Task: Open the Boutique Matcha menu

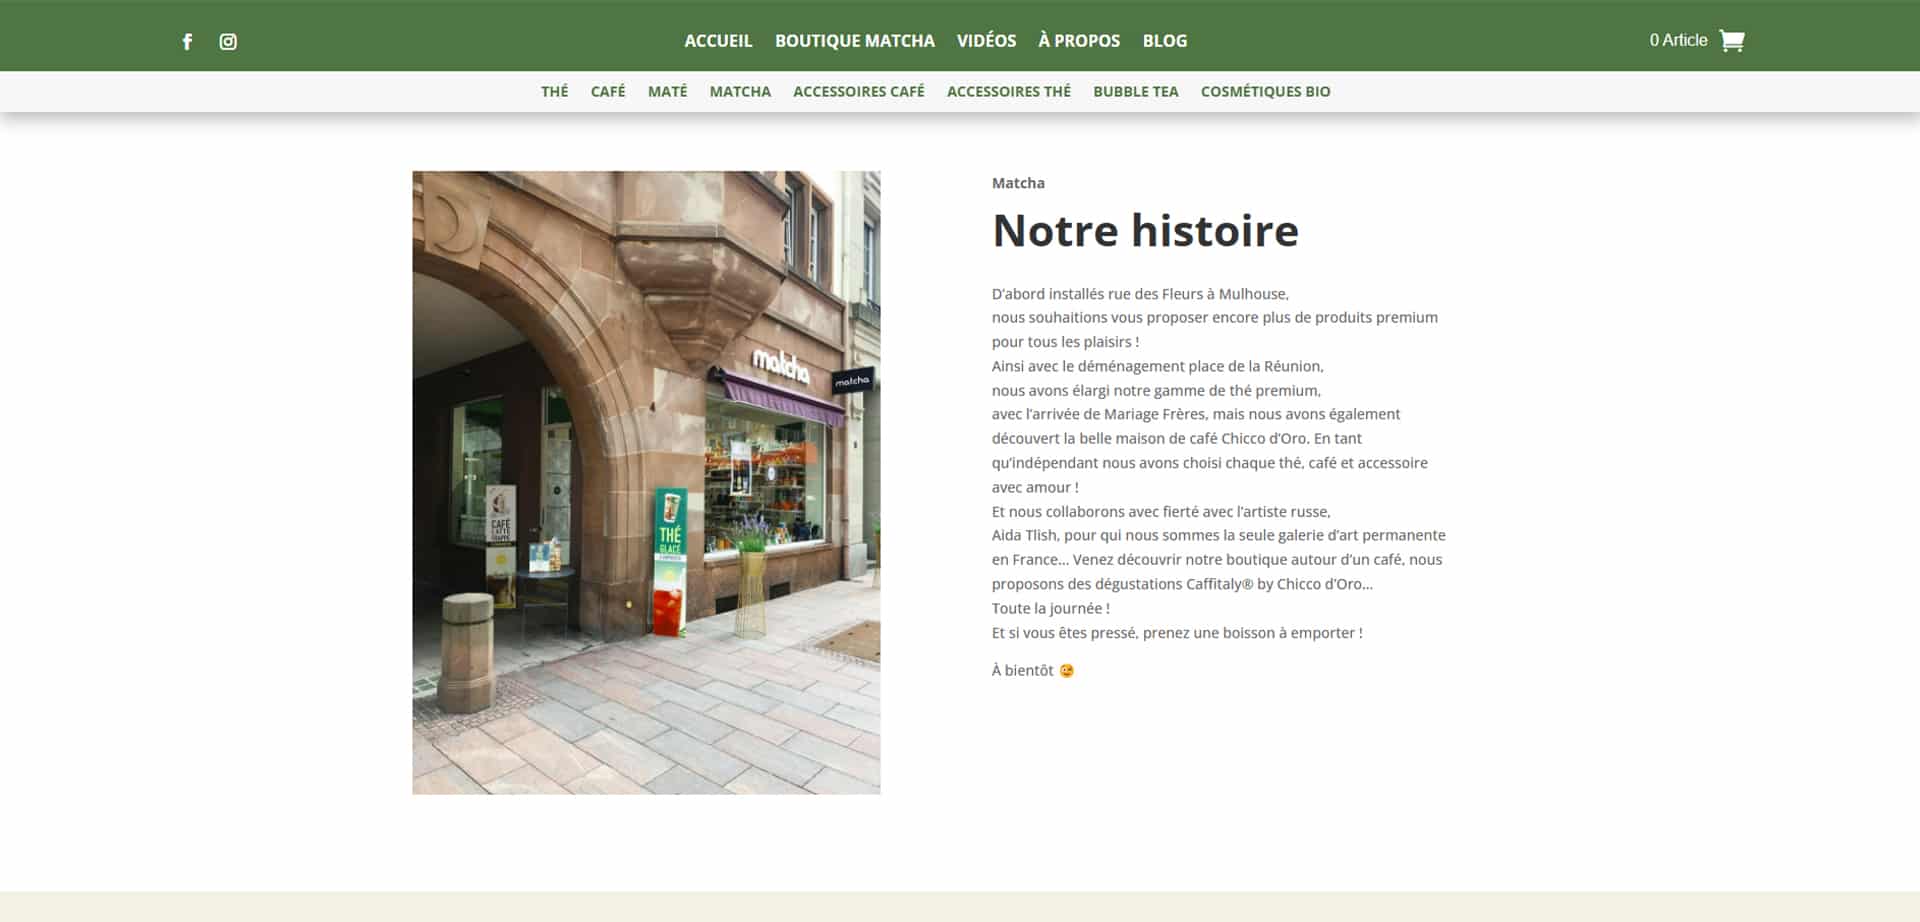Action: coord(854,41)
